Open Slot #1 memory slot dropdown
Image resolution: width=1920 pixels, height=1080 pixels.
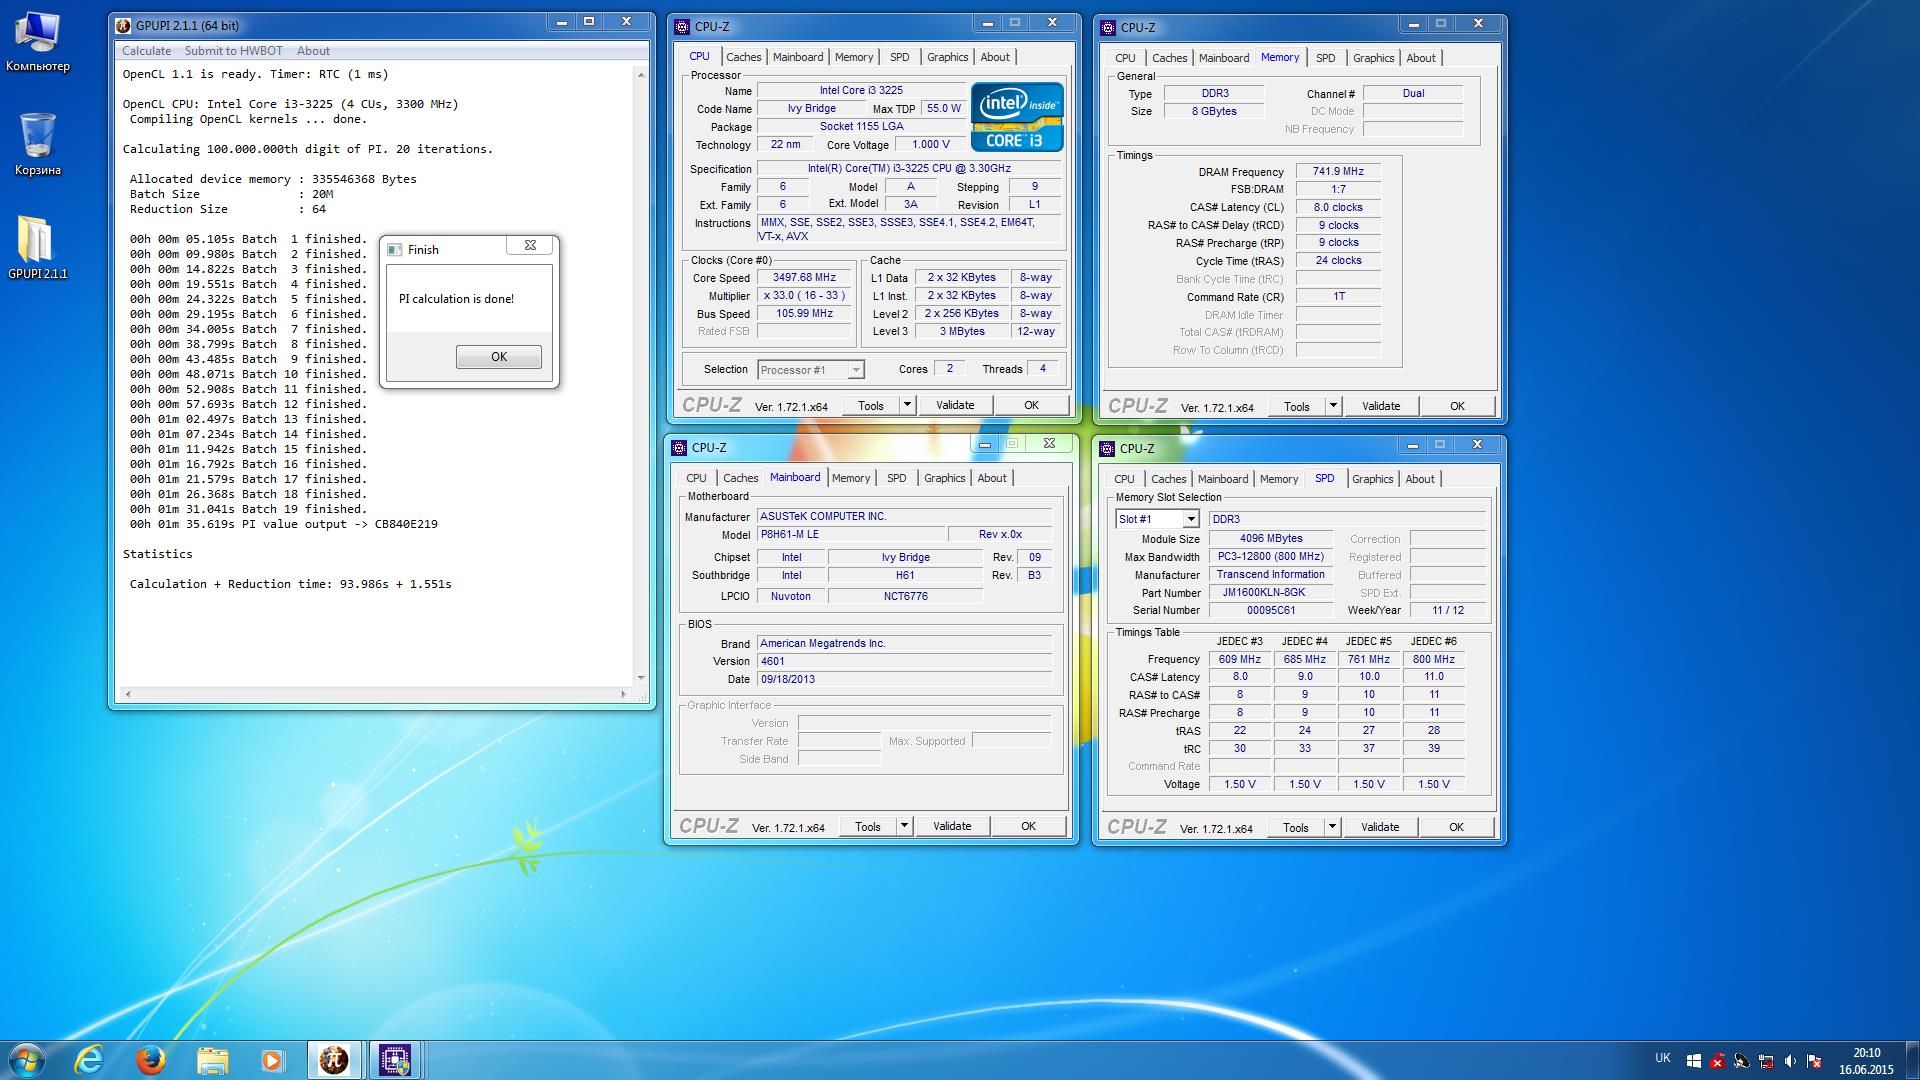click(1157, 519)
